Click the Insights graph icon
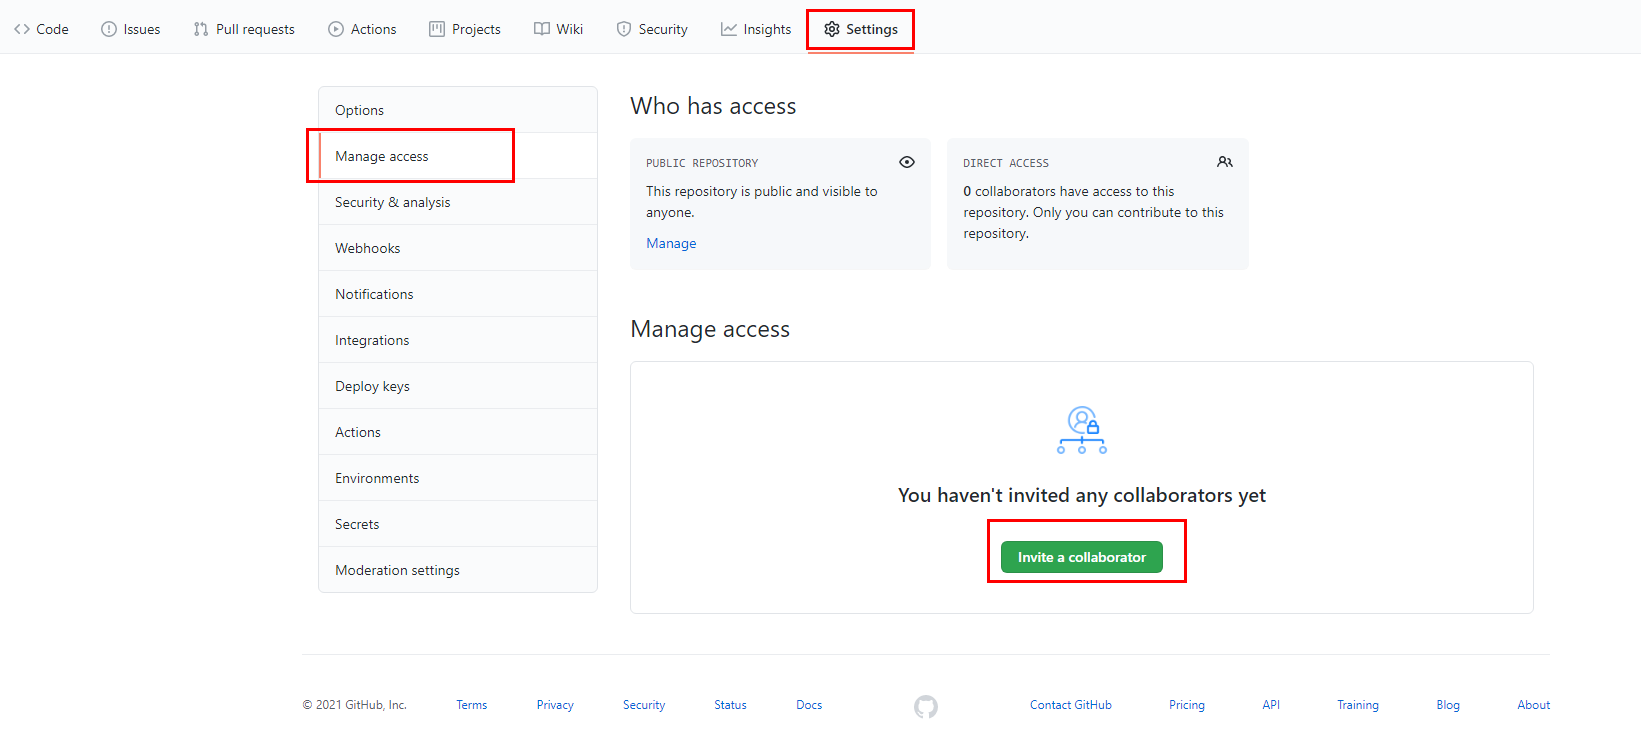 pyautogui.click(x=729, y=29)
